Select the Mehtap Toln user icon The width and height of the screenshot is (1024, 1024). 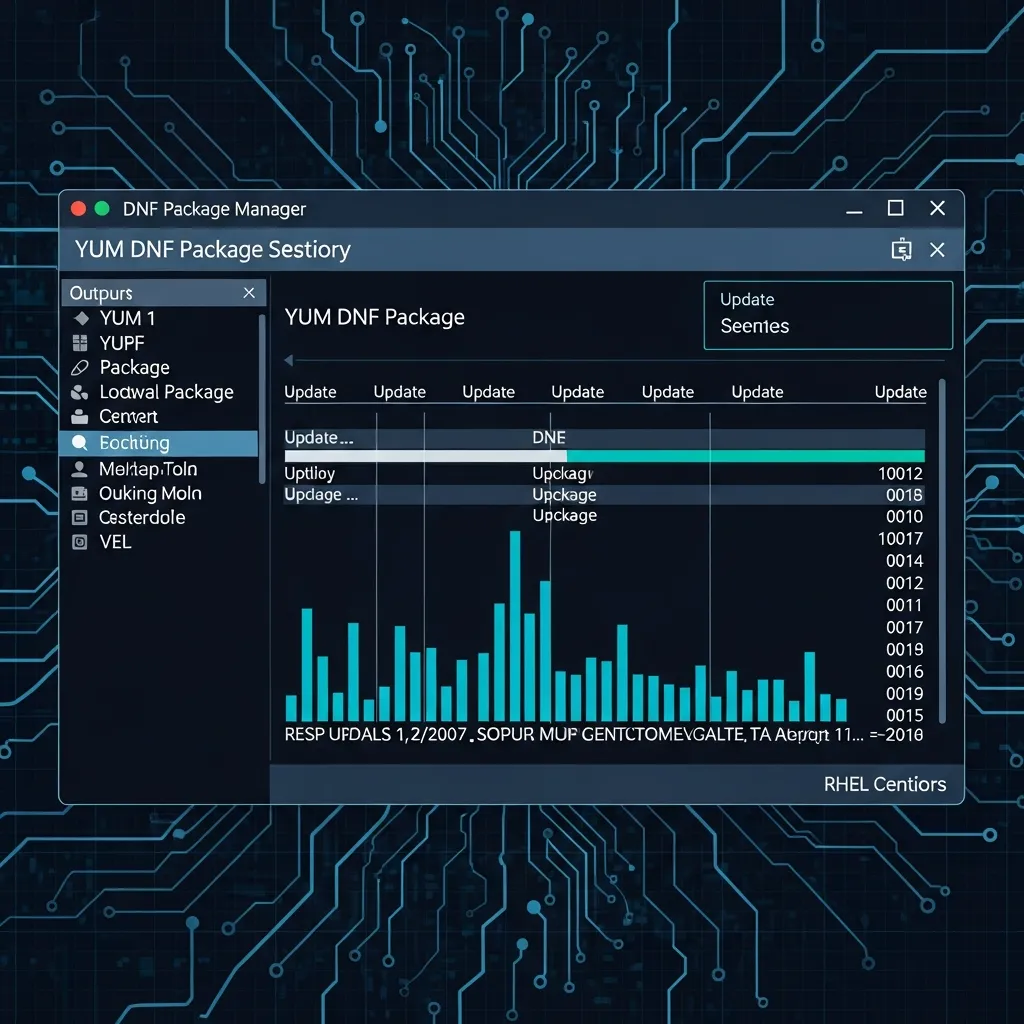[79, 468]
